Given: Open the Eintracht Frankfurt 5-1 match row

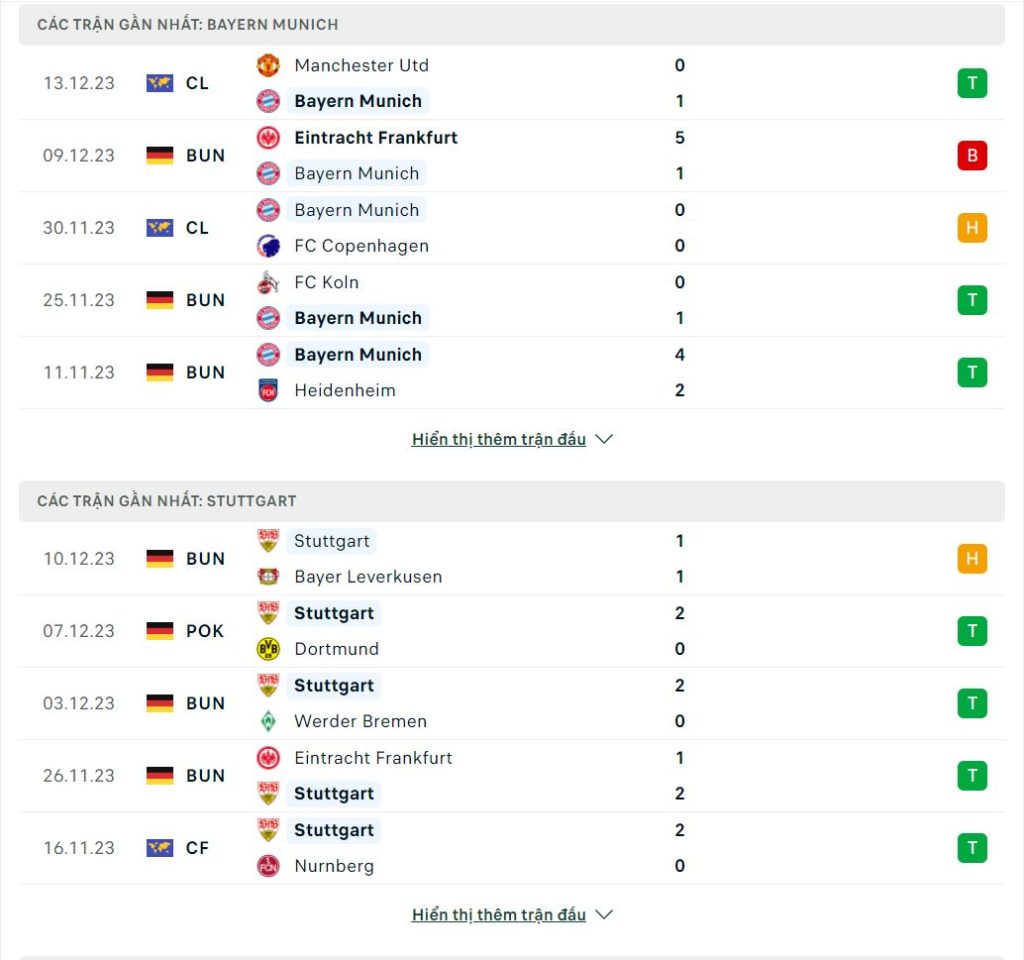Looking at the screenshot, I should (x=512, y=155).
